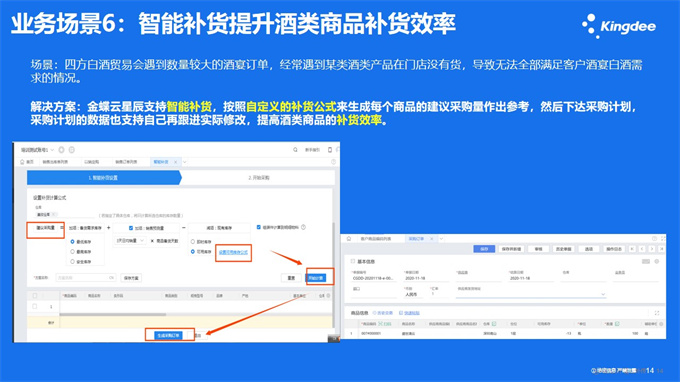The image size is (680, 382).
Task: Open column settings icon in replenishment table header
Action: (x=328, y=296)
